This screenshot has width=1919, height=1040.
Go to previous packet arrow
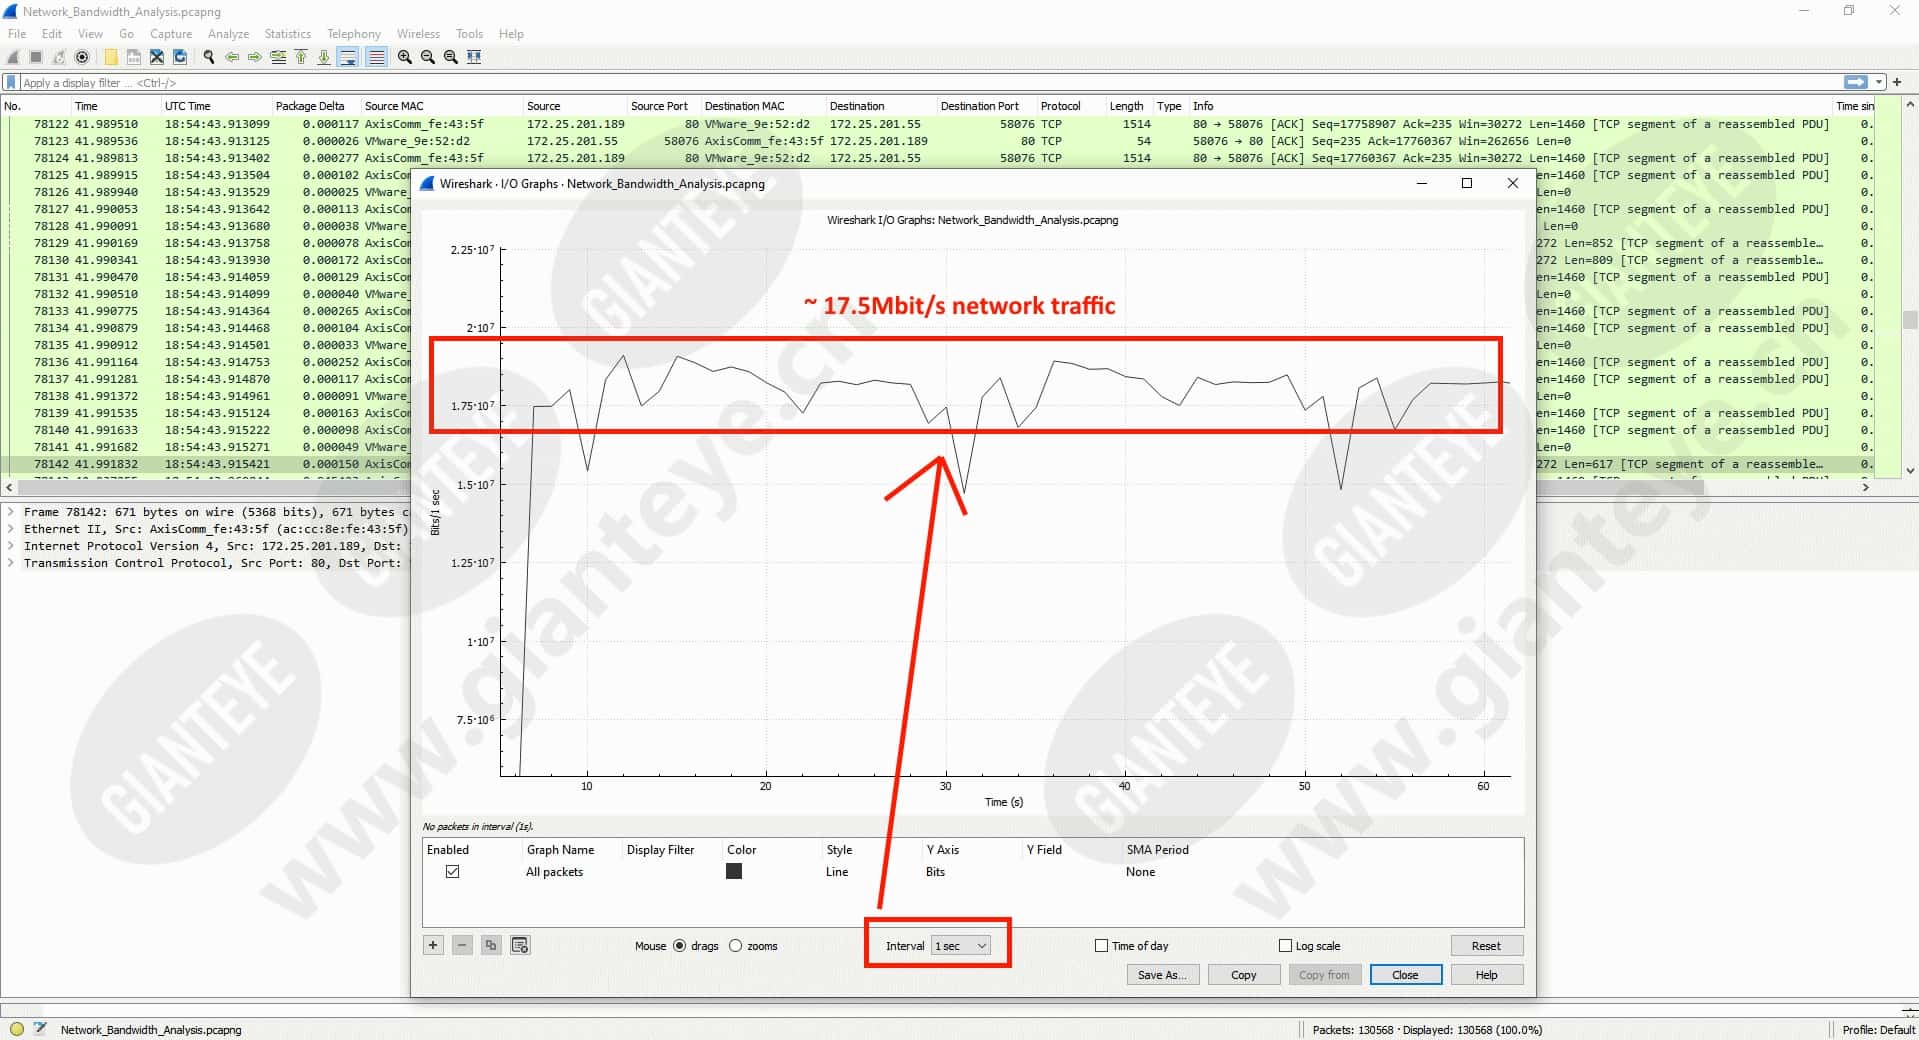coord(232,57)
